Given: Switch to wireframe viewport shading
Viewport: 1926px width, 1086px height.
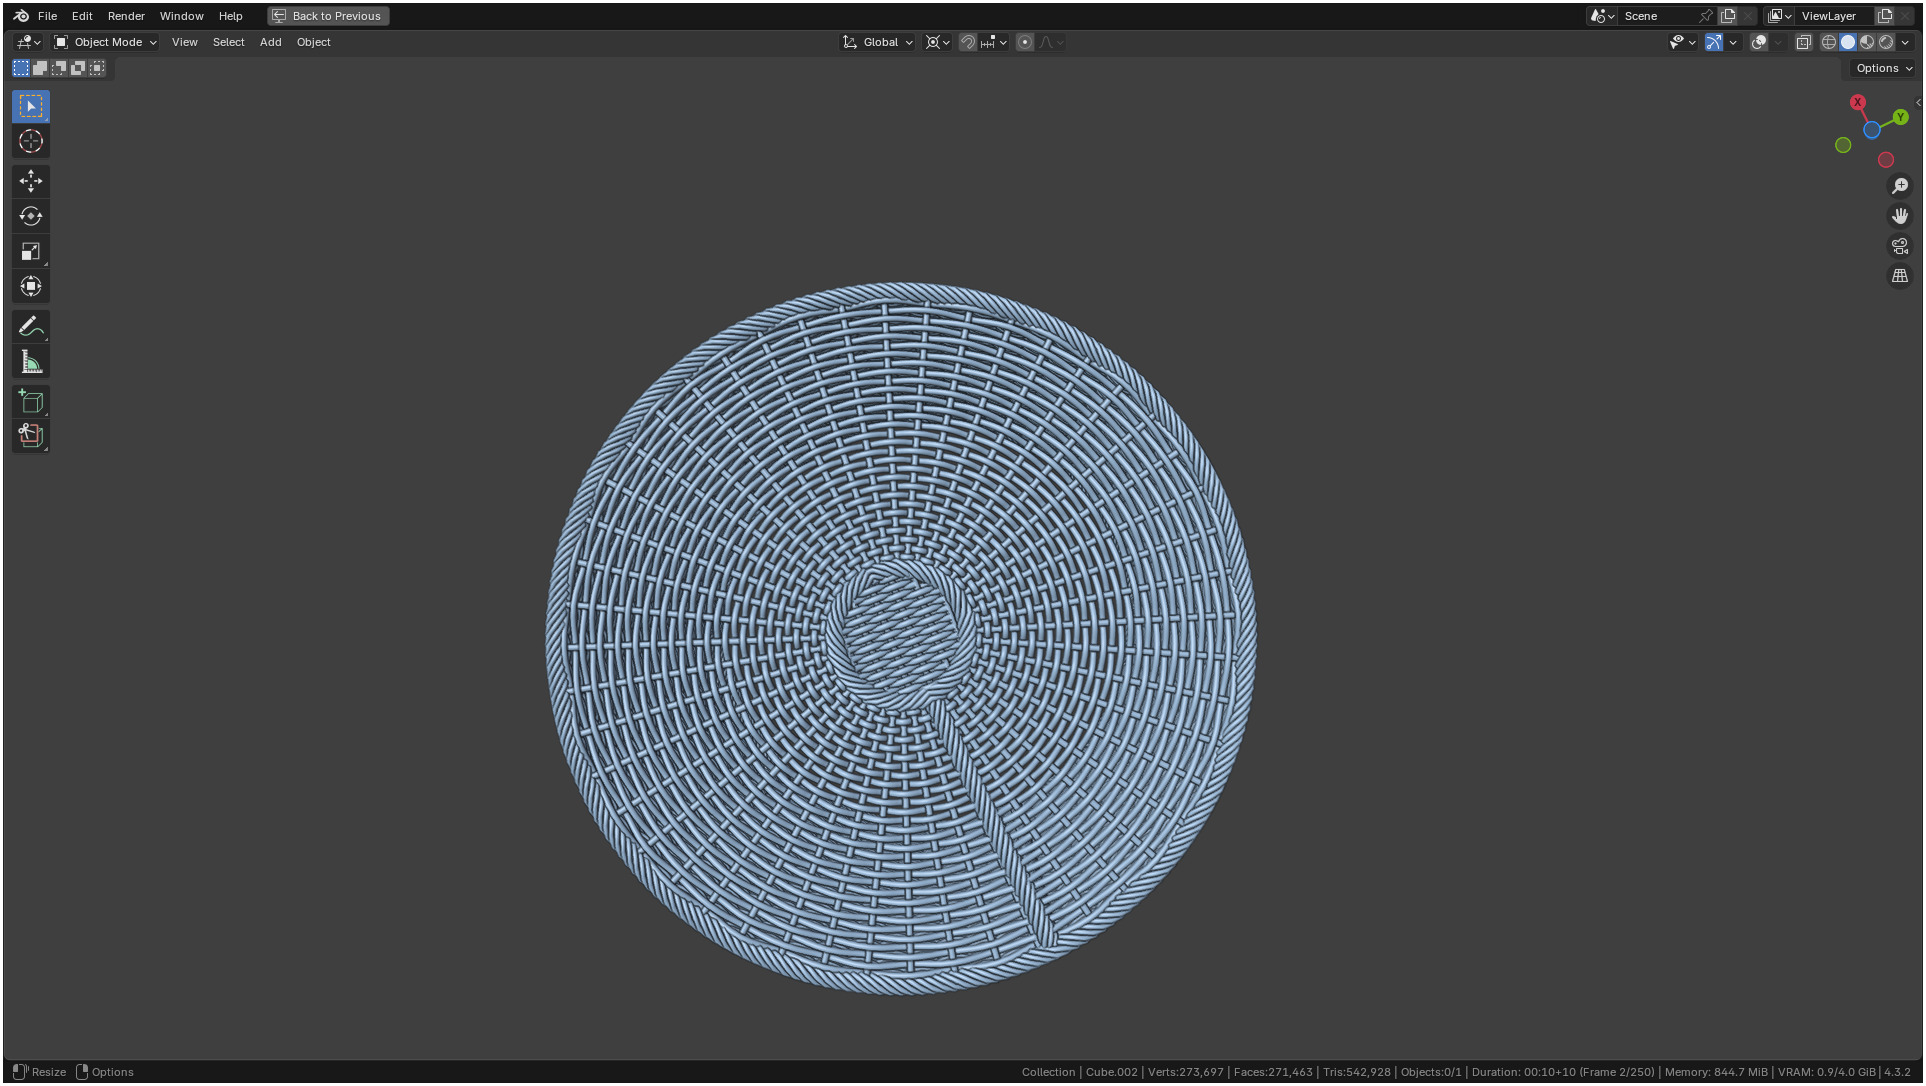Looking at the screenshot, I should coord(1828,42).
